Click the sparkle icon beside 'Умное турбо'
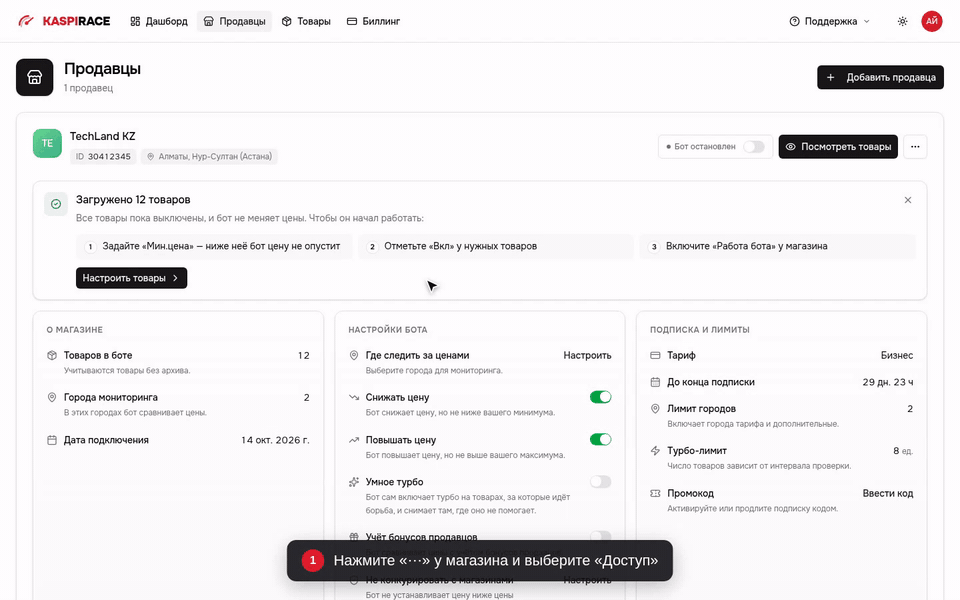This screenshot has width=960, height=600. coord(354,482)
